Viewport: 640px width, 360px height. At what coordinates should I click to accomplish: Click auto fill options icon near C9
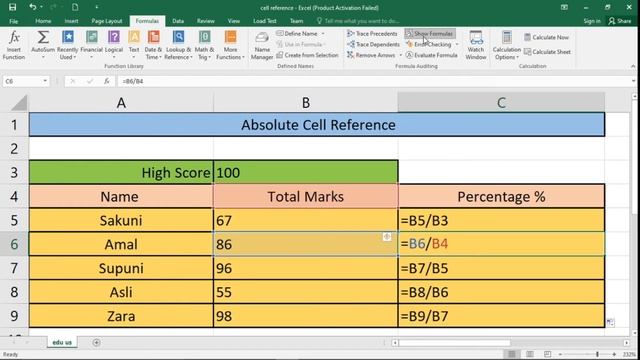tap(610, 322)
